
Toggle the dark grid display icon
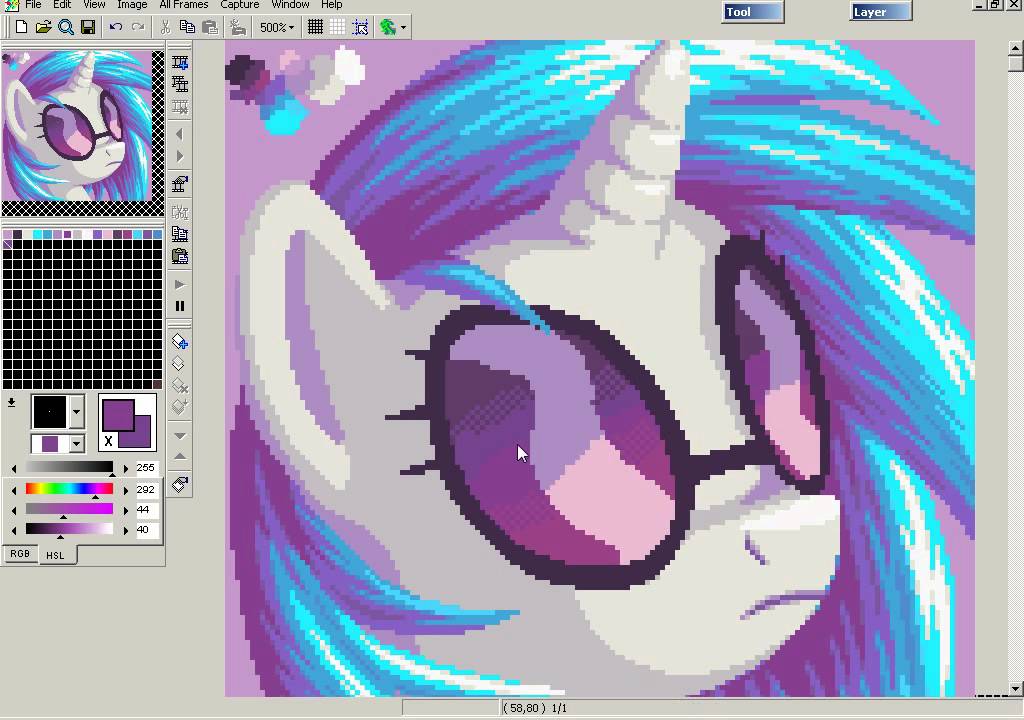tap(315, 27)
